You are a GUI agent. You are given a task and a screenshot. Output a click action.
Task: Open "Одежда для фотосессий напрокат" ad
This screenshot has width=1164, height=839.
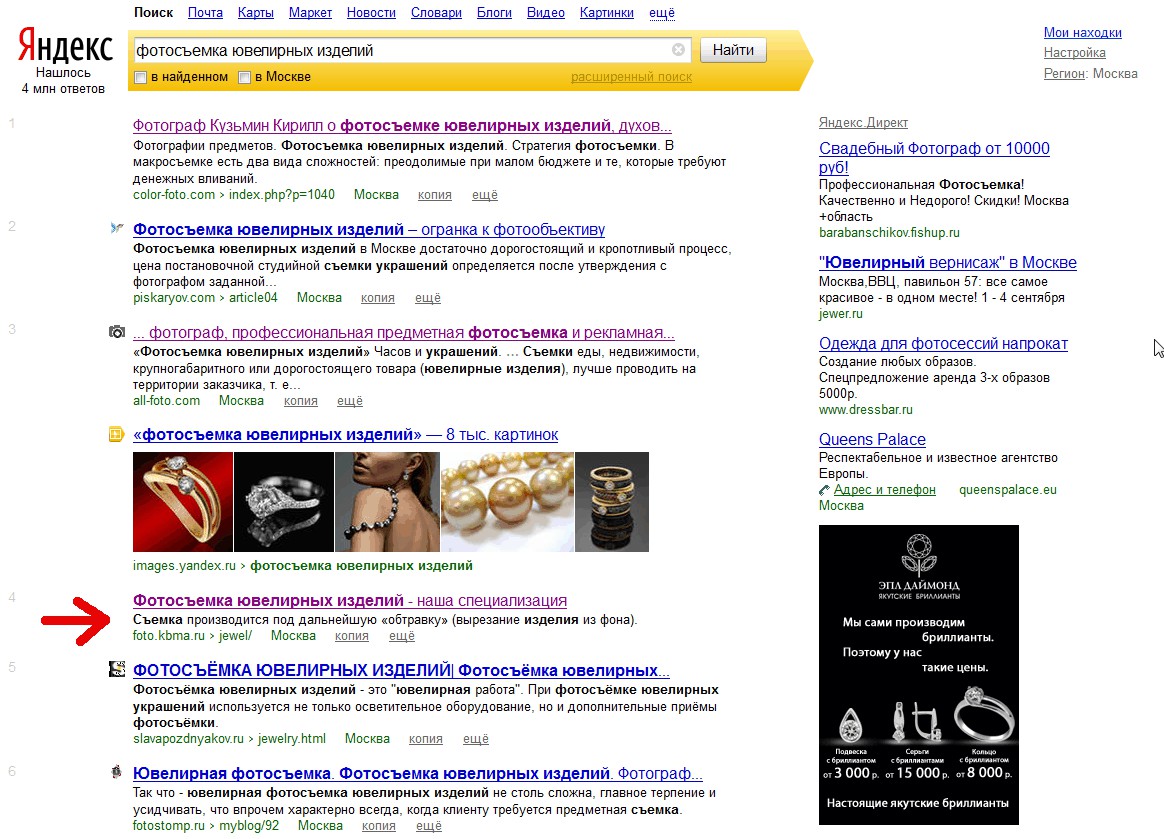(x=943, y=344)
